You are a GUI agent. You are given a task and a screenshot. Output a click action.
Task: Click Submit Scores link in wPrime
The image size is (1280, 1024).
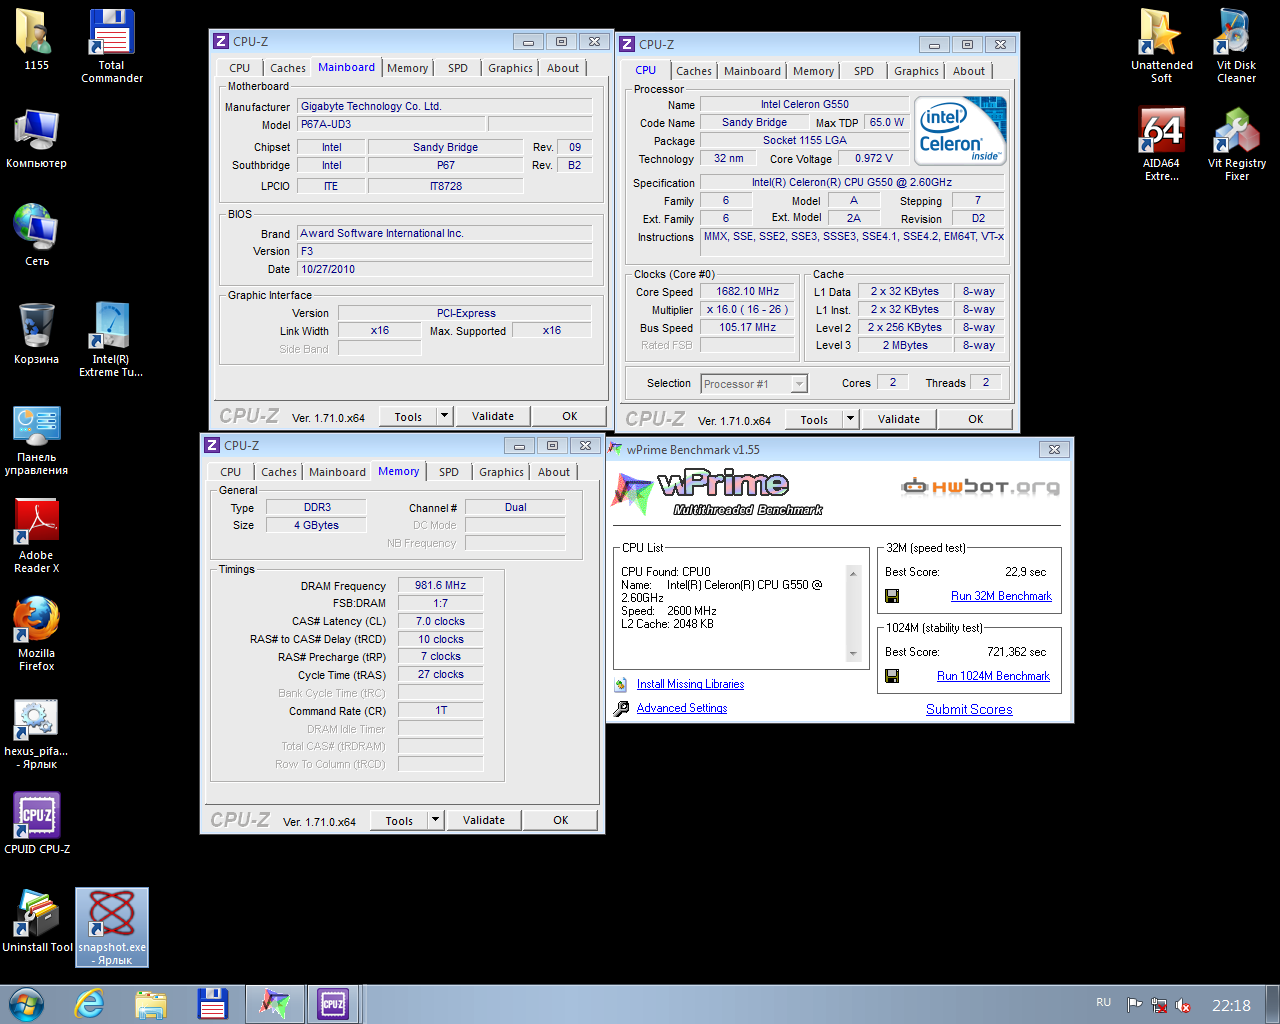click(x=969, y=709)
